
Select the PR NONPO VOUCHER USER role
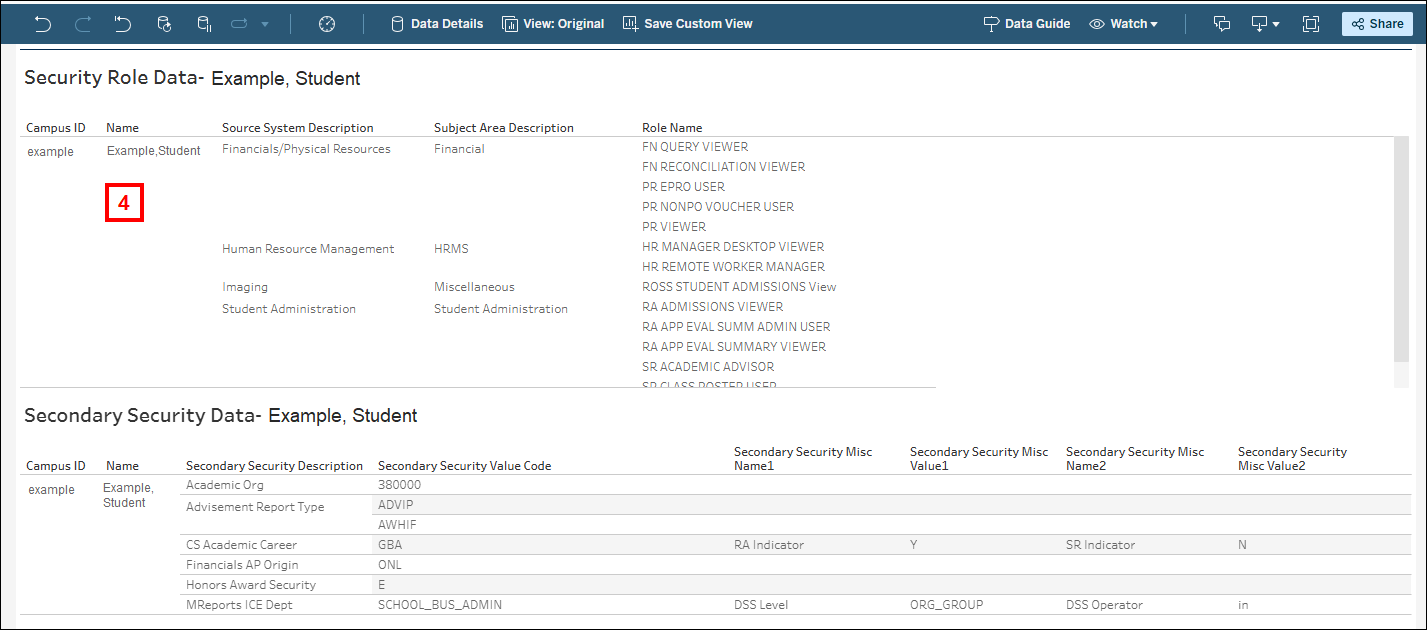[x=718, y=207]
